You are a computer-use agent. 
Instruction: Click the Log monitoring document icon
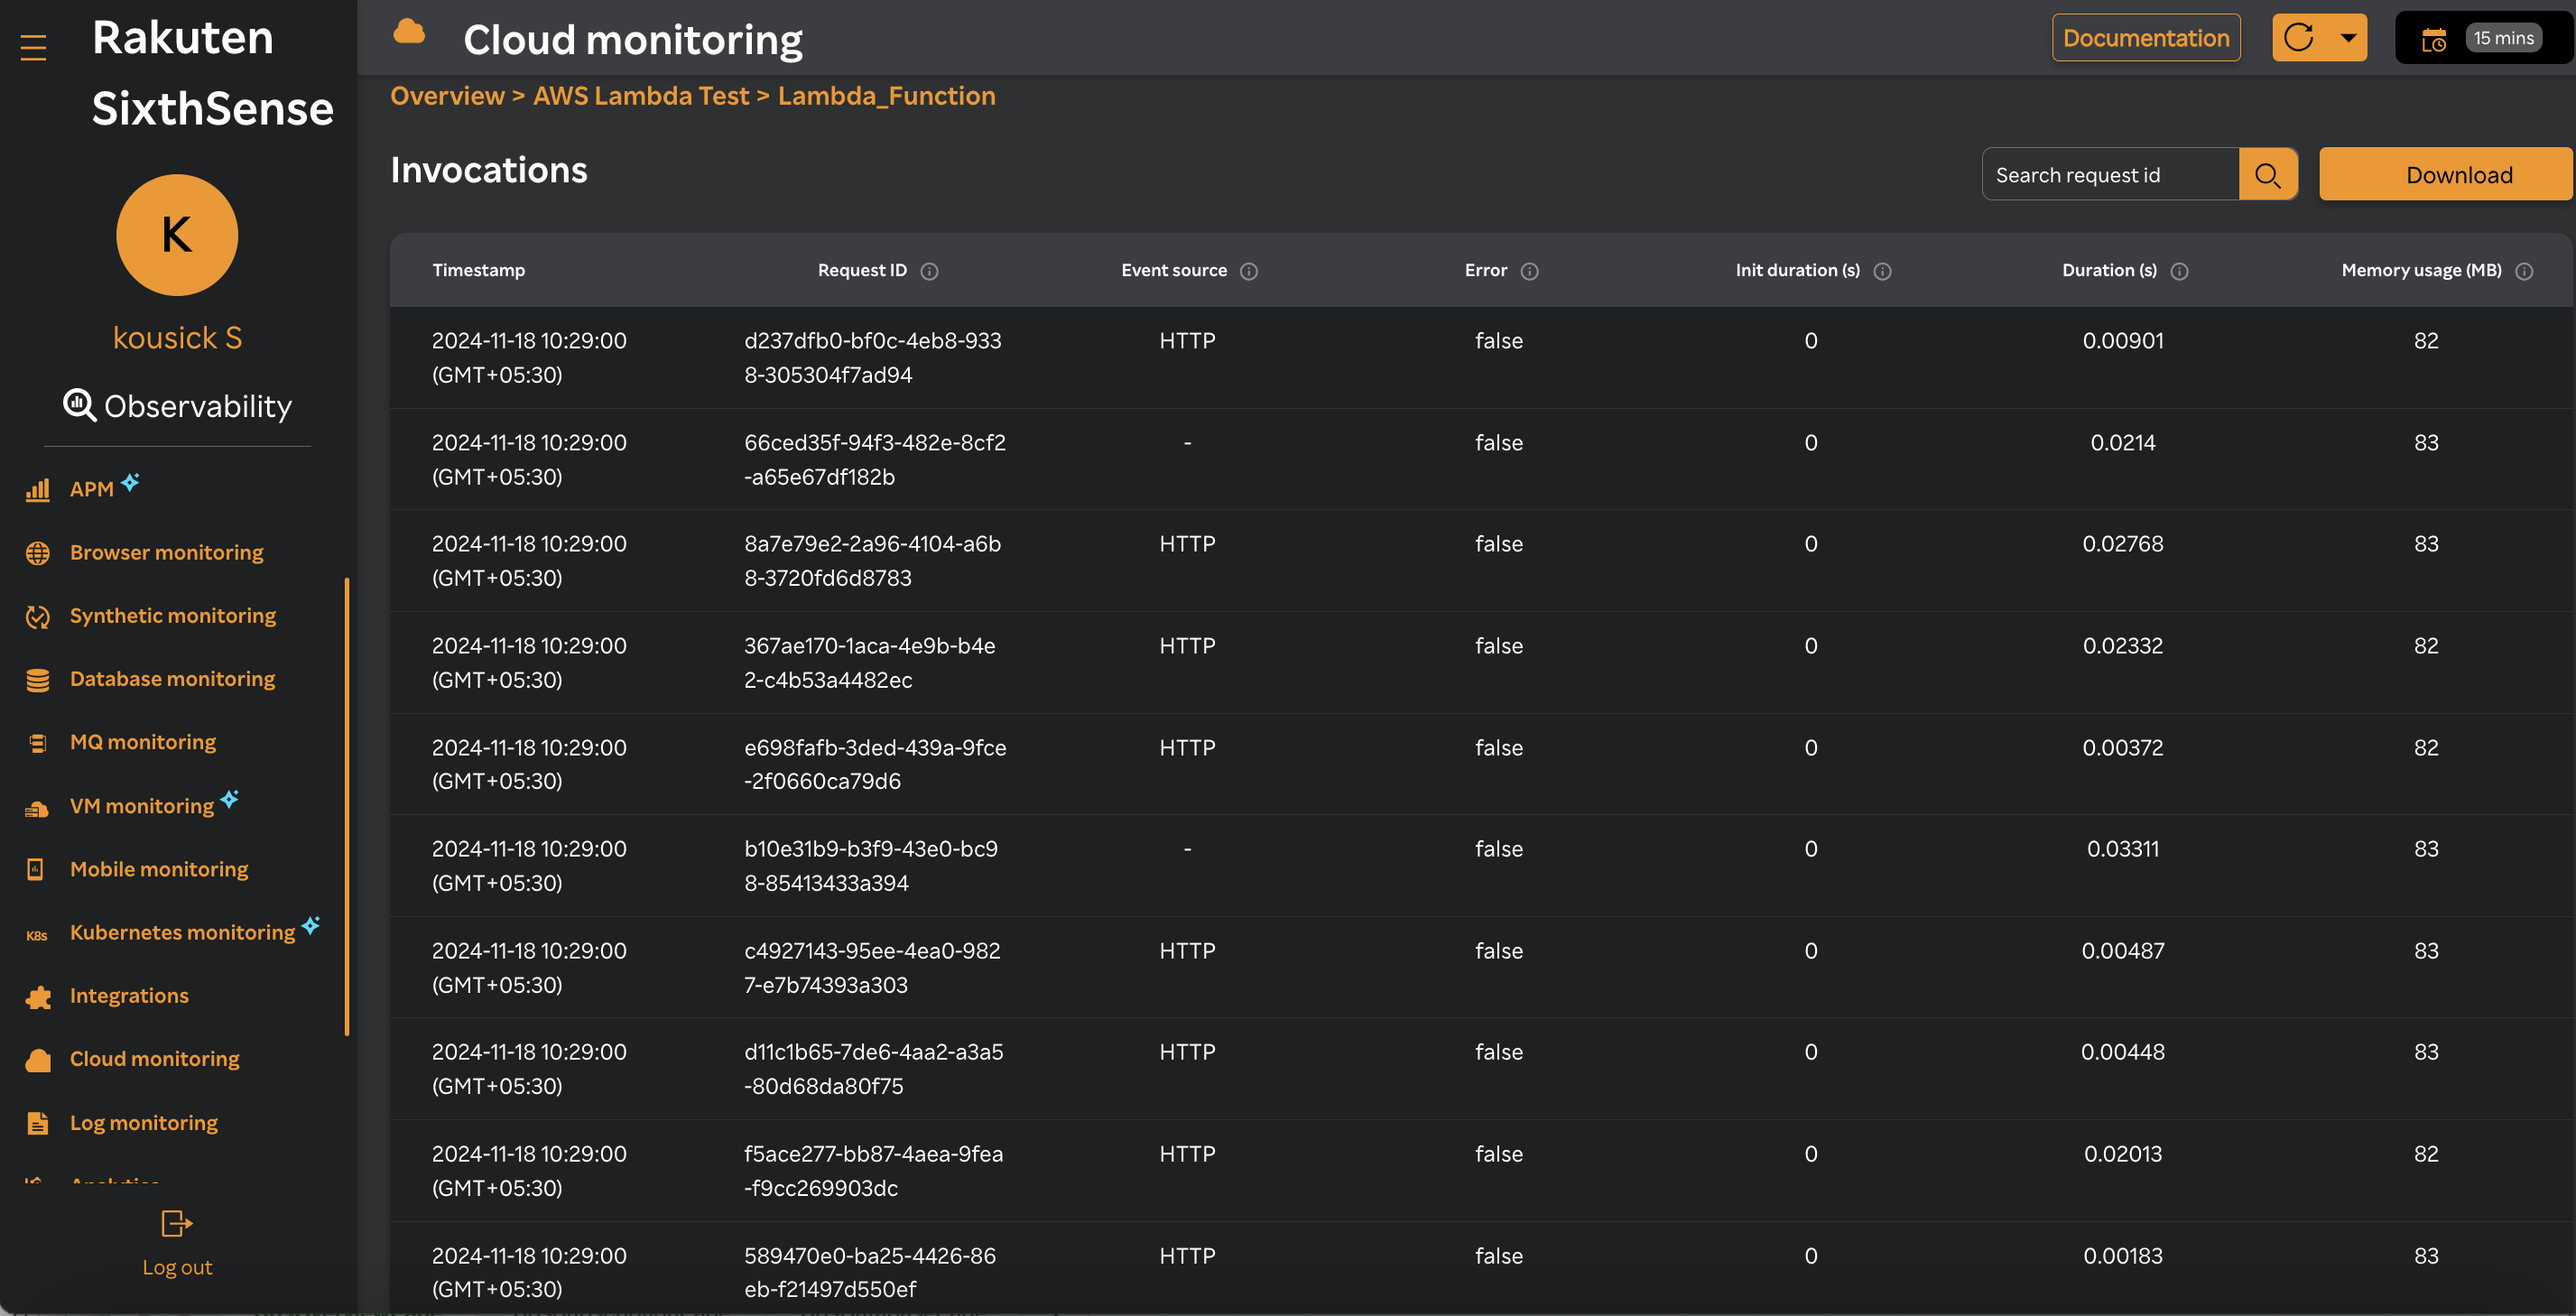point(37,1122)
